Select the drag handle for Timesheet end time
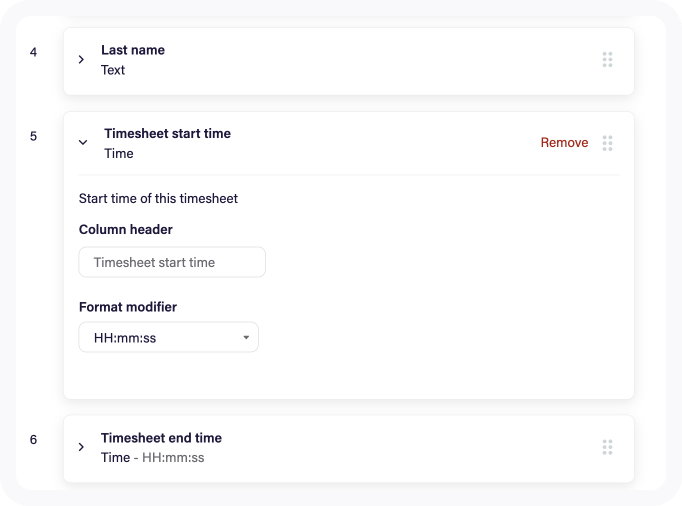This screenshot has width=682, height=506. pos(607,447)
